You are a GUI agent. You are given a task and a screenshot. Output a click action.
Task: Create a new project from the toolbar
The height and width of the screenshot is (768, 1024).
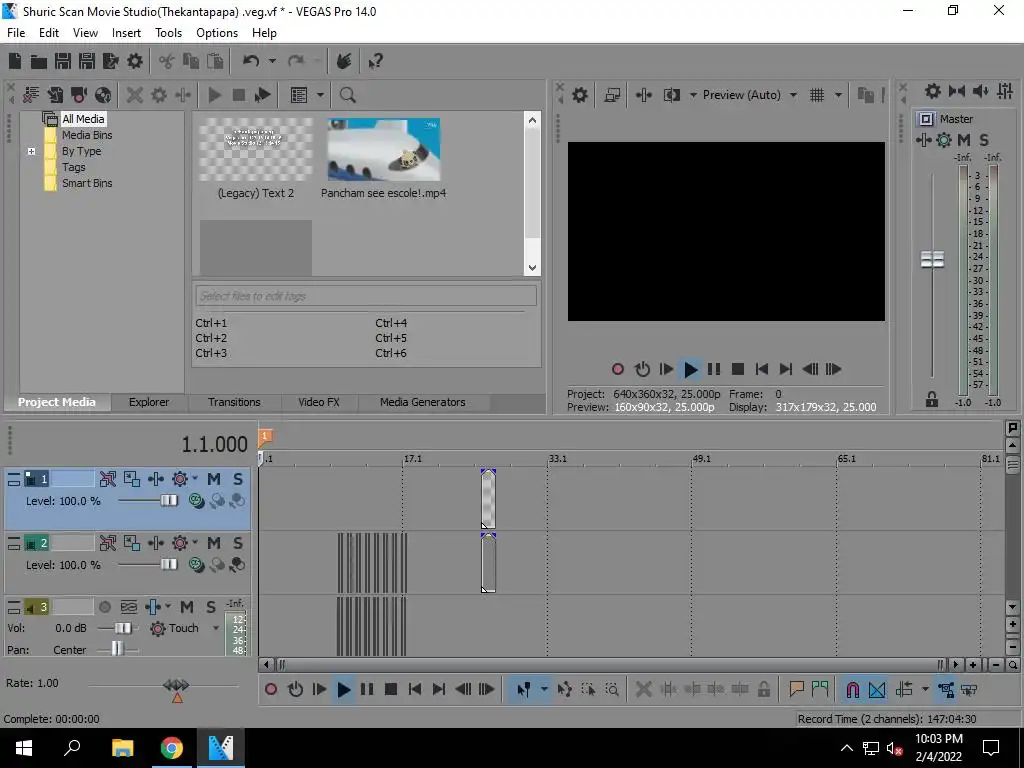pos(14,61)
